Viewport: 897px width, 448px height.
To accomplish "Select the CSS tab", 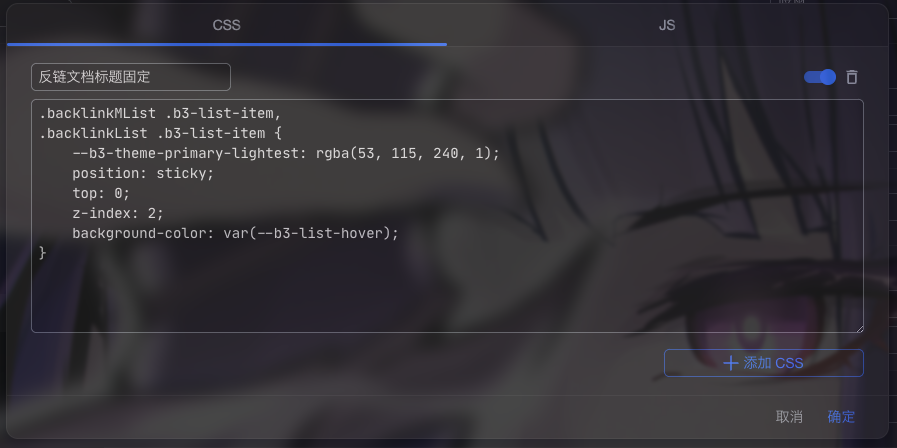I will coord(227,25).
